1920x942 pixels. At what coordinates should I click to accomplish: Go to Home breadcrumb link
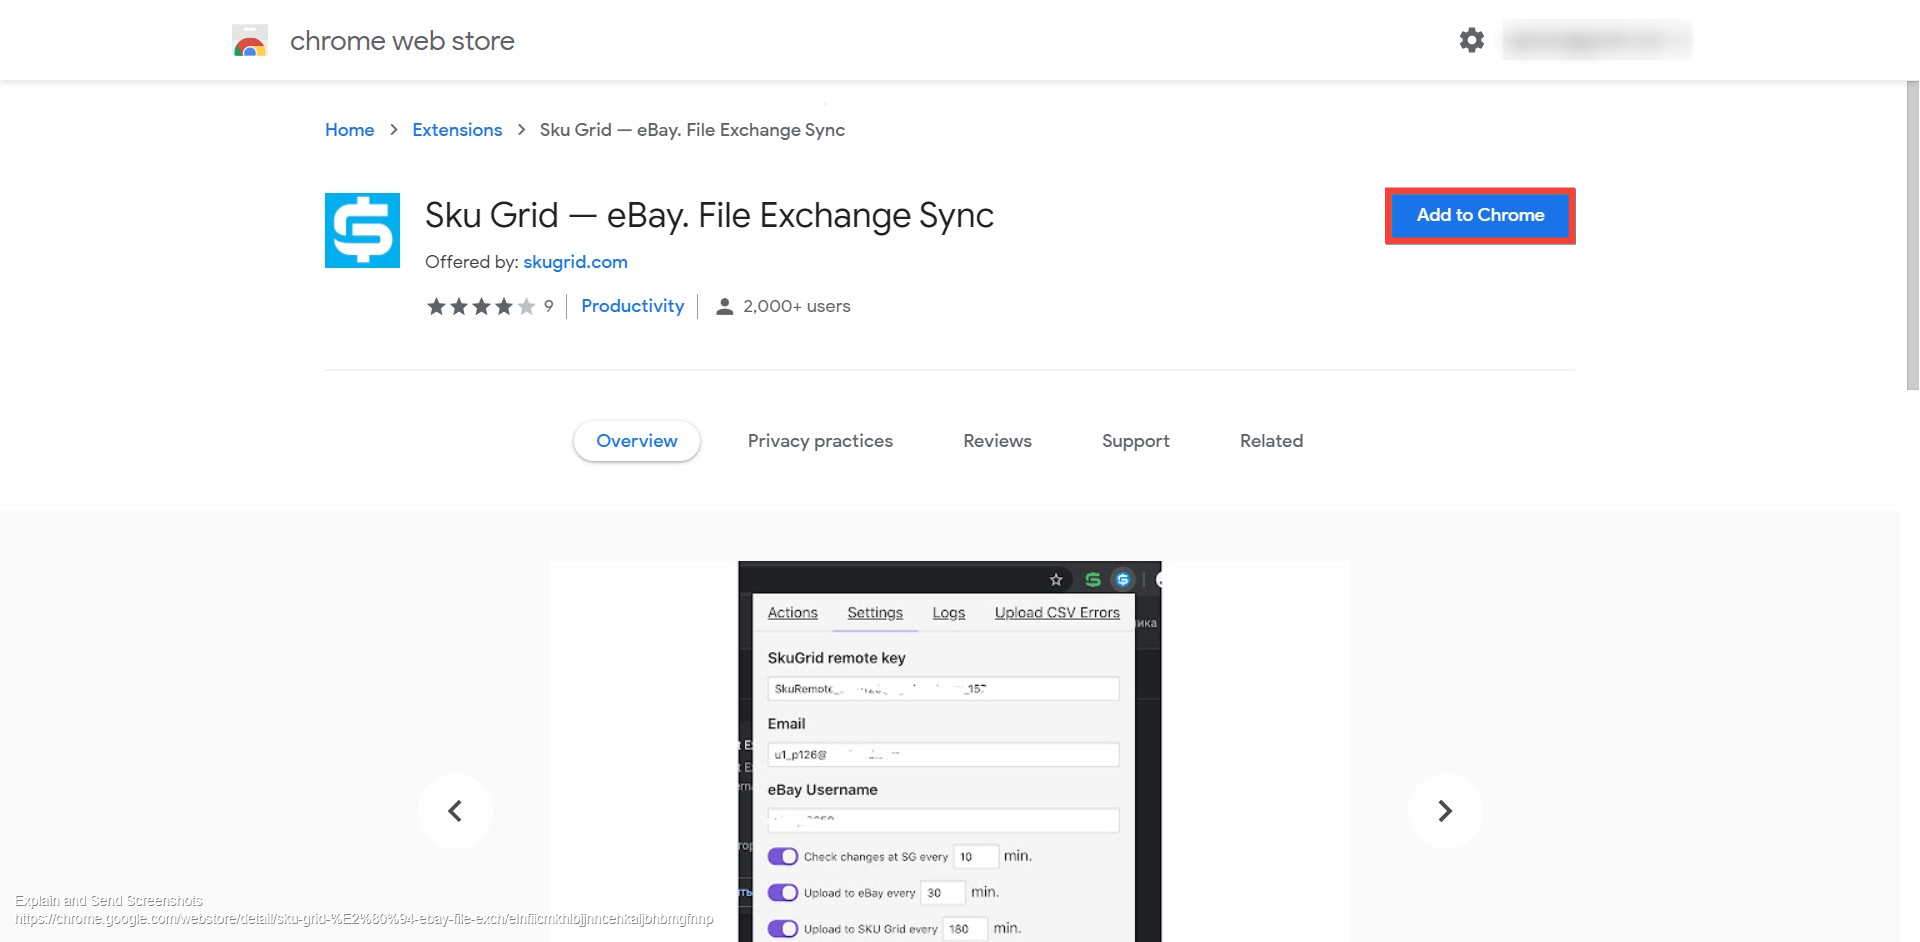pyautogui.click(x=349, y=130)
